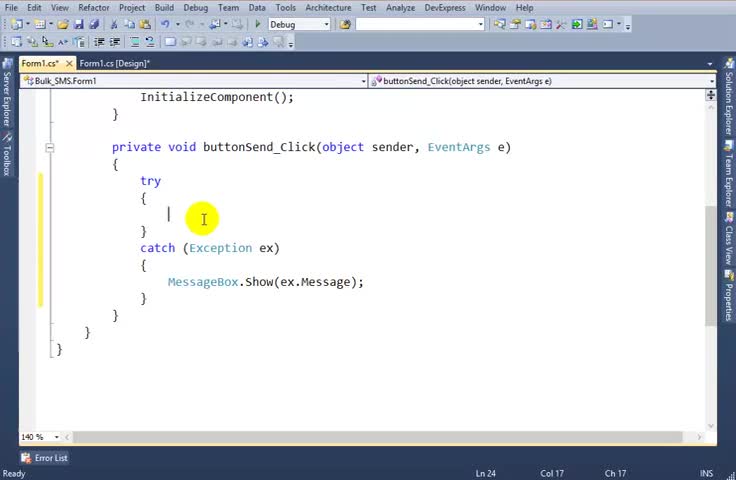Open the Team Explorer side tab
The width and height of the screenshot is (736, 480).
pyautogui.click(x=729, y=174)
